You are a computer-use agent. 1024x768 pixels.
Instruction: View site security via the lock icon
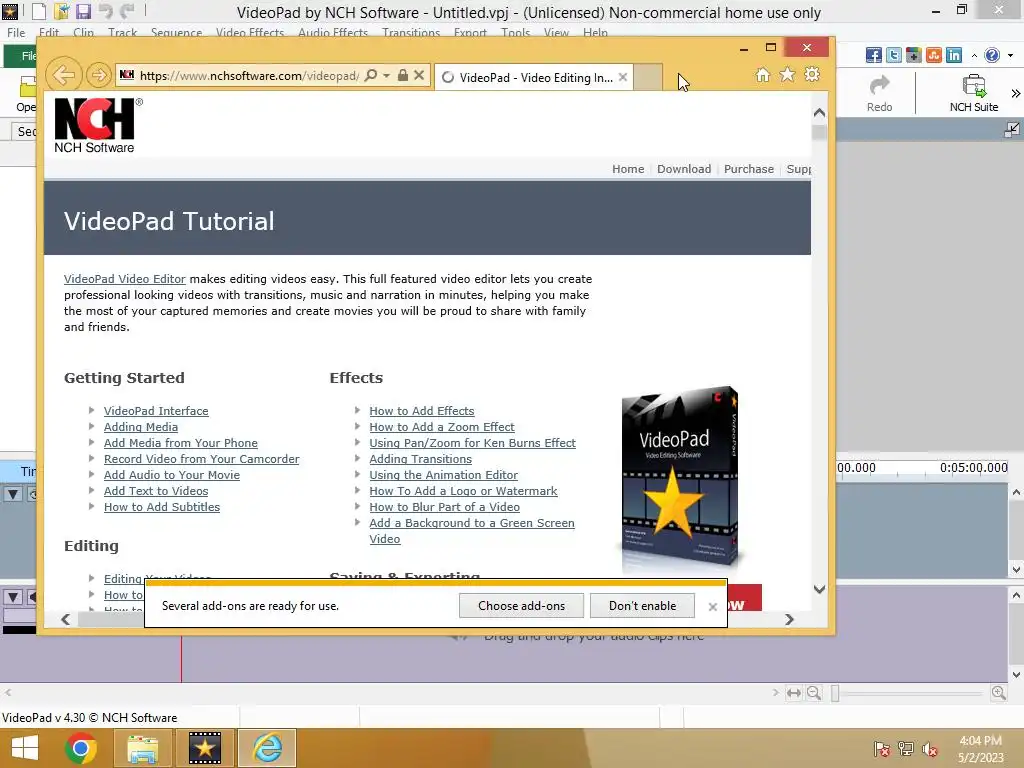click(x=403, y=75)
